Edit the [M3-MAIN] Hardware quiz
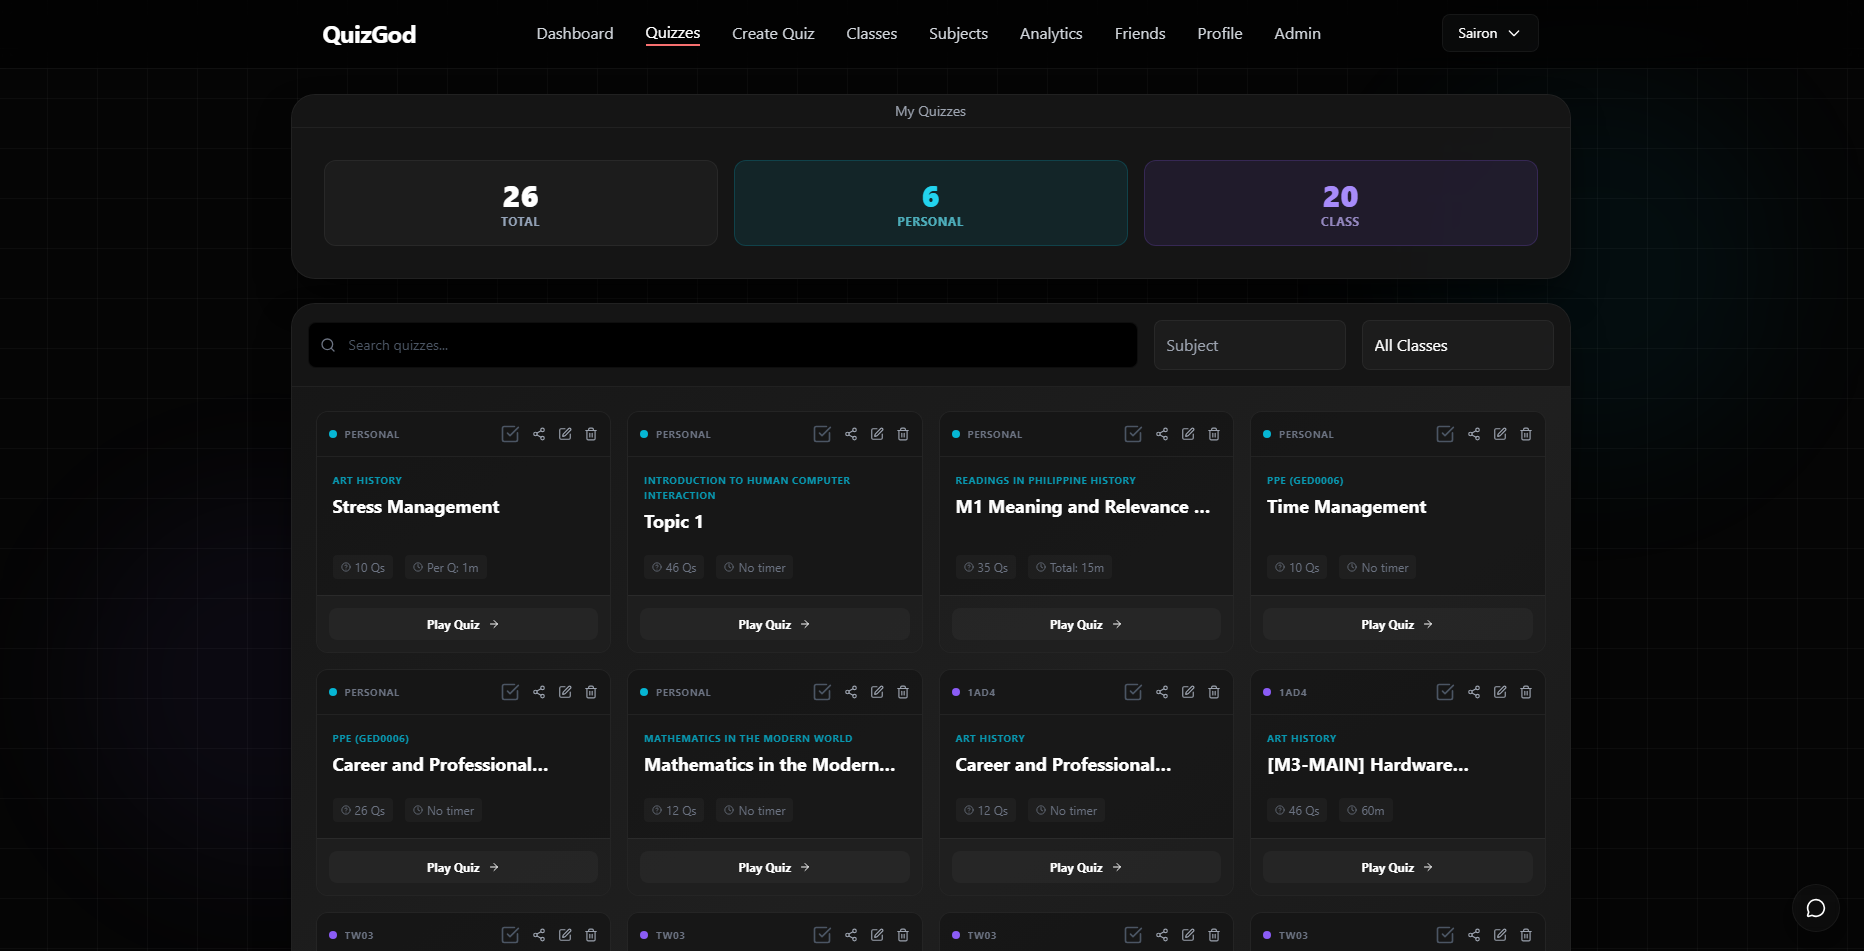The width and height of the screenshot is (1864, 951). (1499, 692)
